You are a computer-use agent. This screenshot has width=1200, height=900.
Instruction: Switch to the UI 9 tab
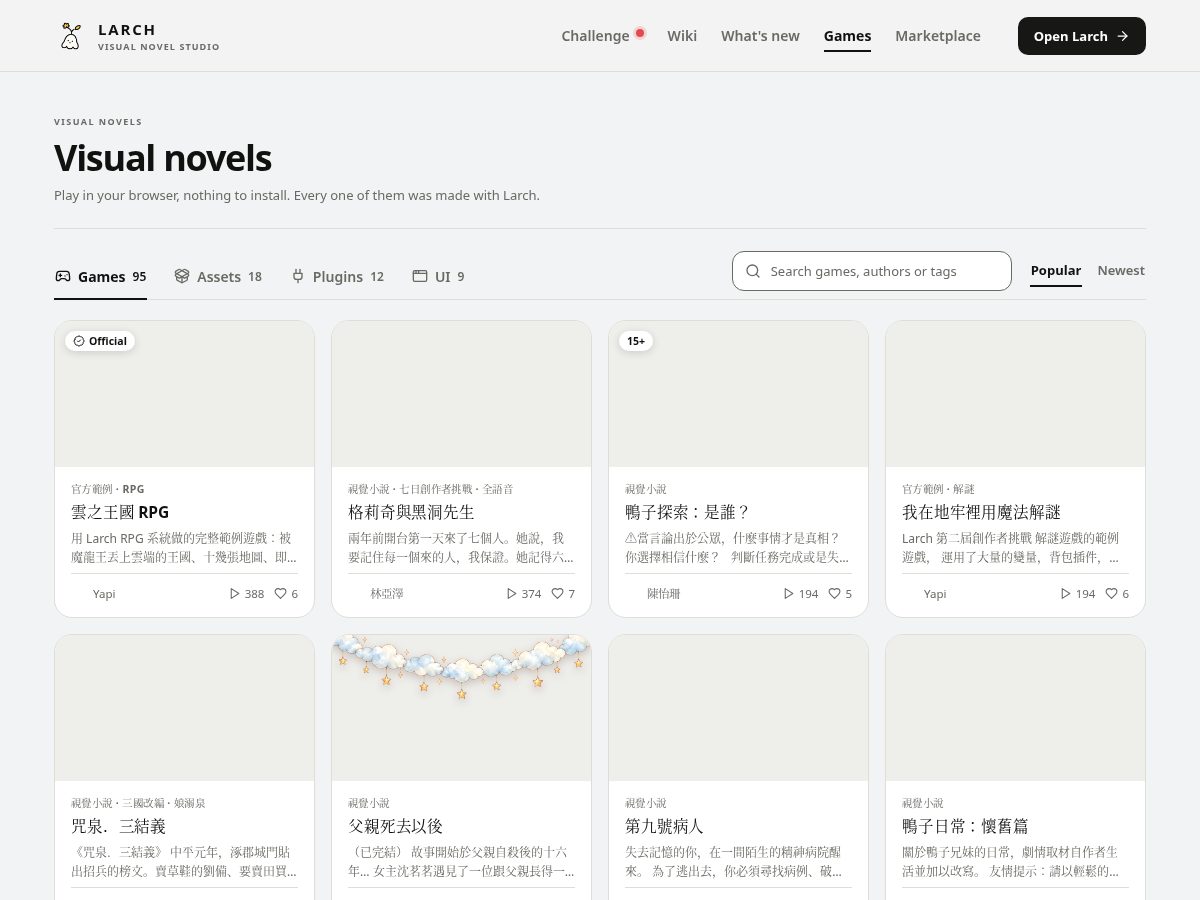click(438, 277)
